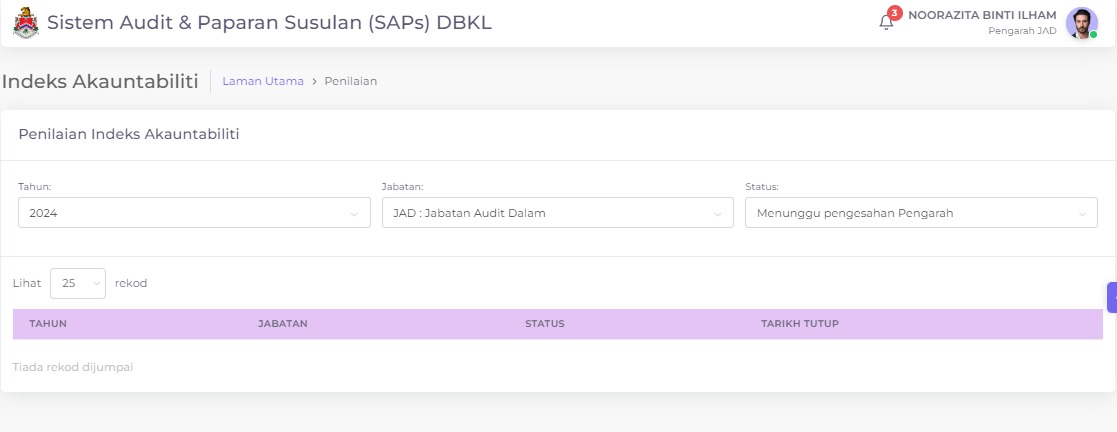Click the Sistem Audit & Paparan Susulan title

269,22
